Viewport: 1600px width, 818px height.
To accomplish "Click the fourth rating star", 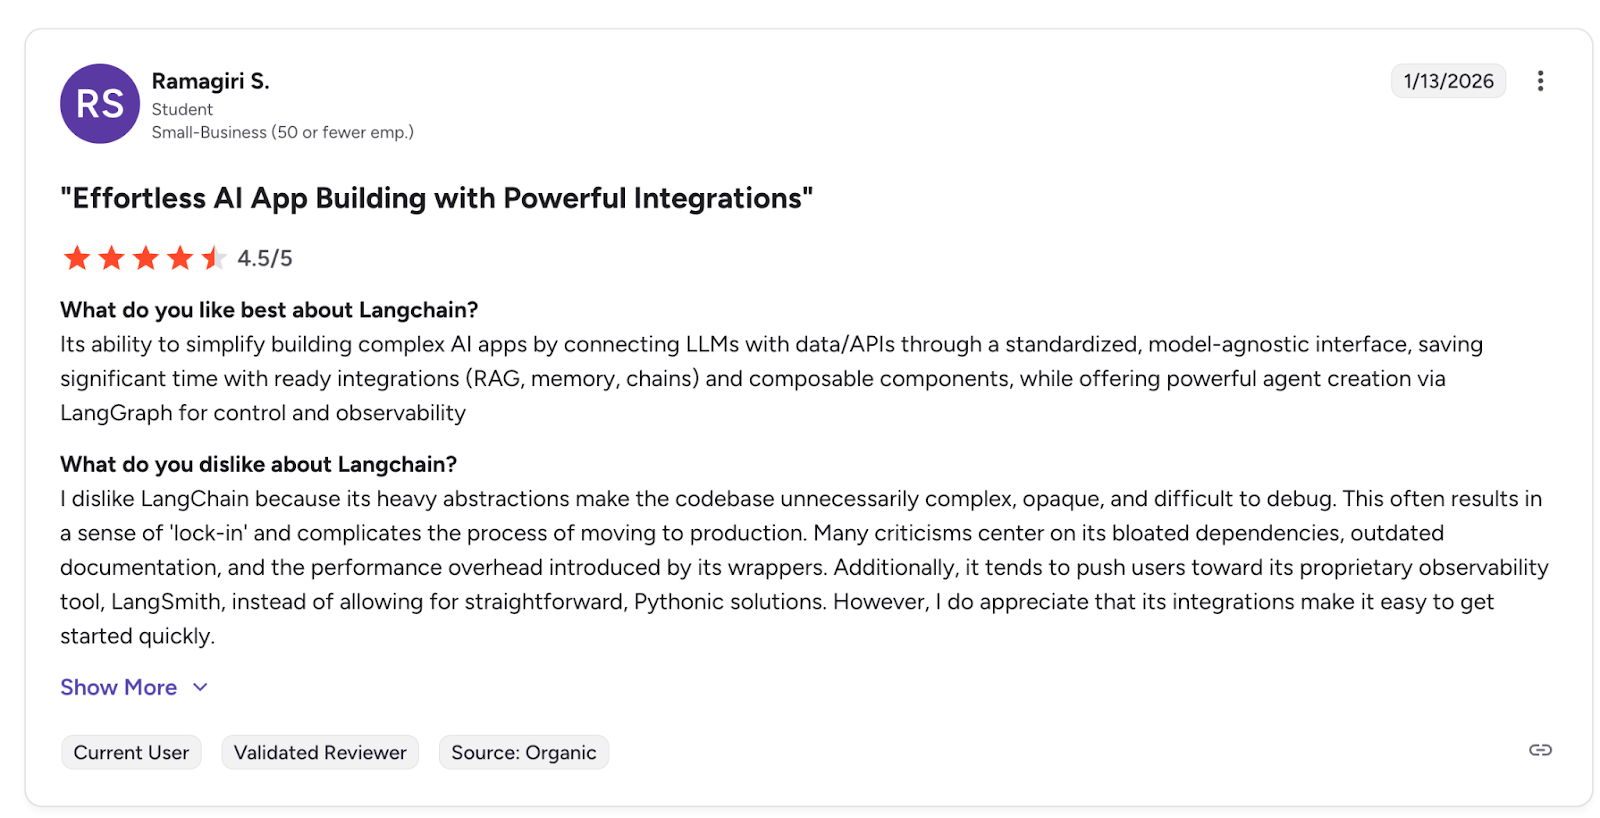I will tap(180, 258).
